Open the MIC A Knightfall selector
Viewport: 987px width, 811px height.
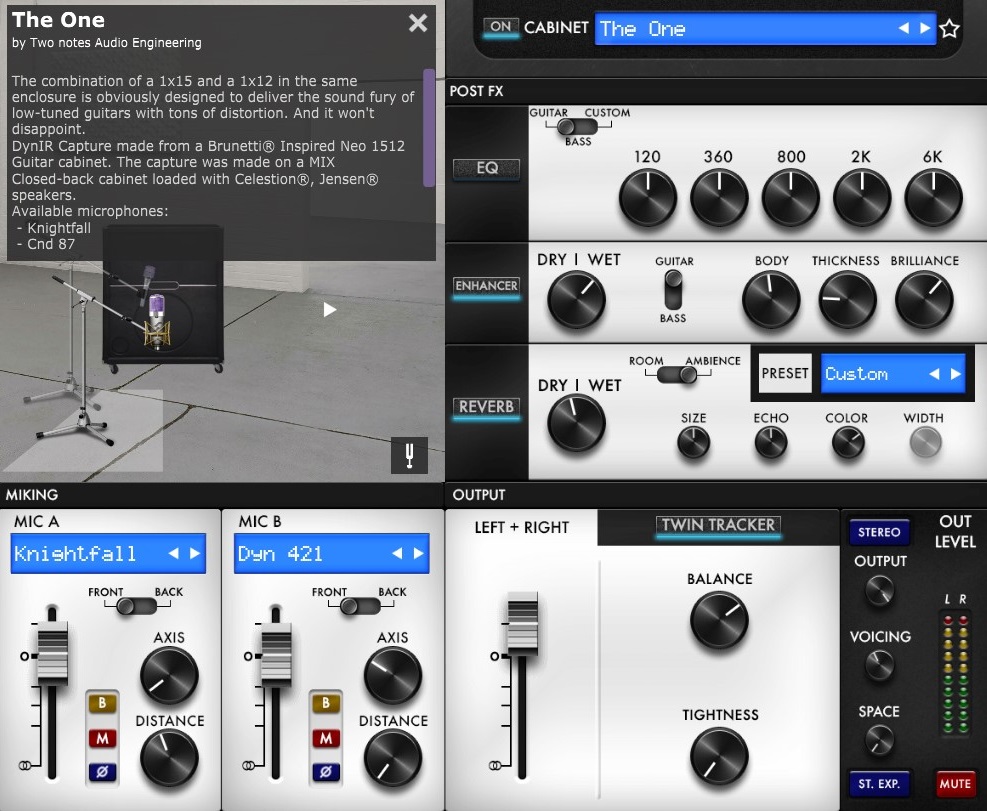point(108,553)
